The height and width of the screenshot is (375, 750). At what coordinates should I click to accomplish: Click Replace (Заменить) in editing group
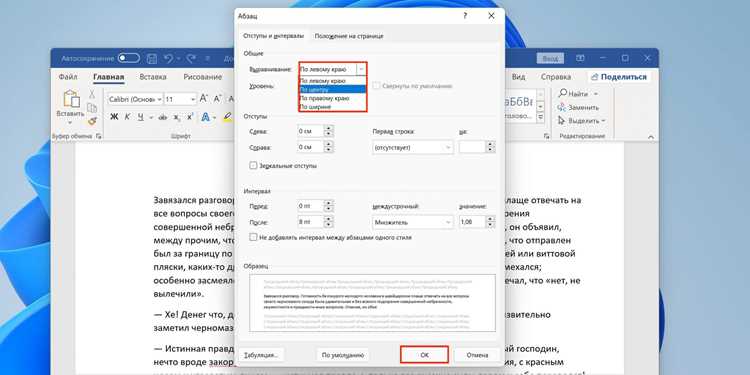coord(578,107)
